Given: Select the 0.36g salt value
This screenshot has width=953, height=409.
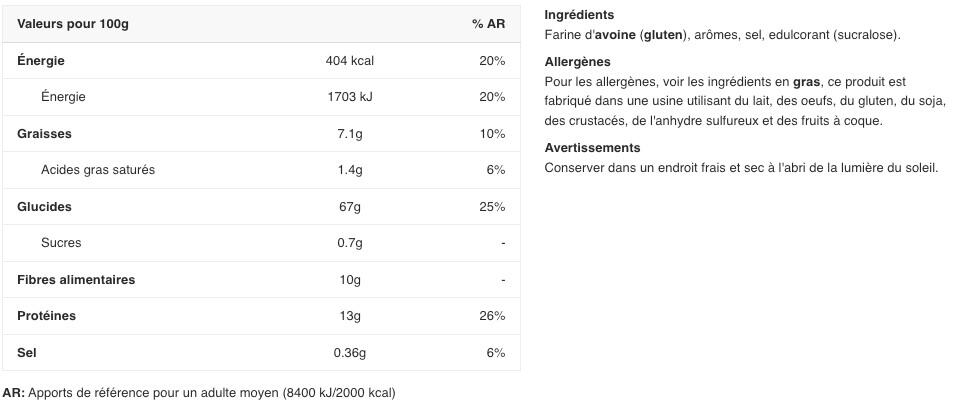Looking at the screenshot, I should coord(350,353).
